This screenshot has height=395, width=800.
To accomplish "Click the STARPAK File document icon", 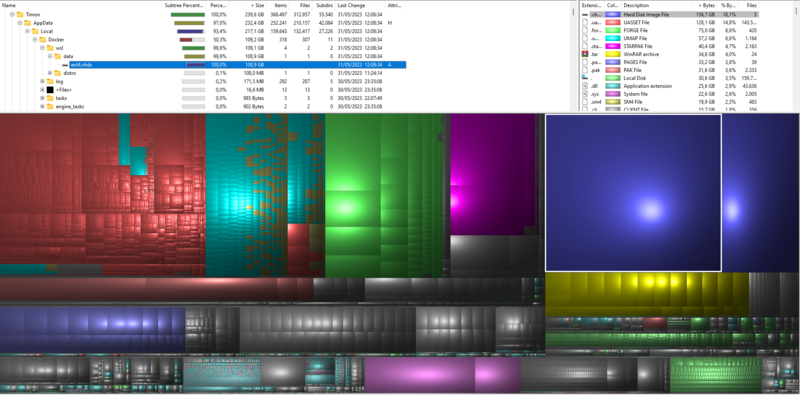I will coord(585,46).
